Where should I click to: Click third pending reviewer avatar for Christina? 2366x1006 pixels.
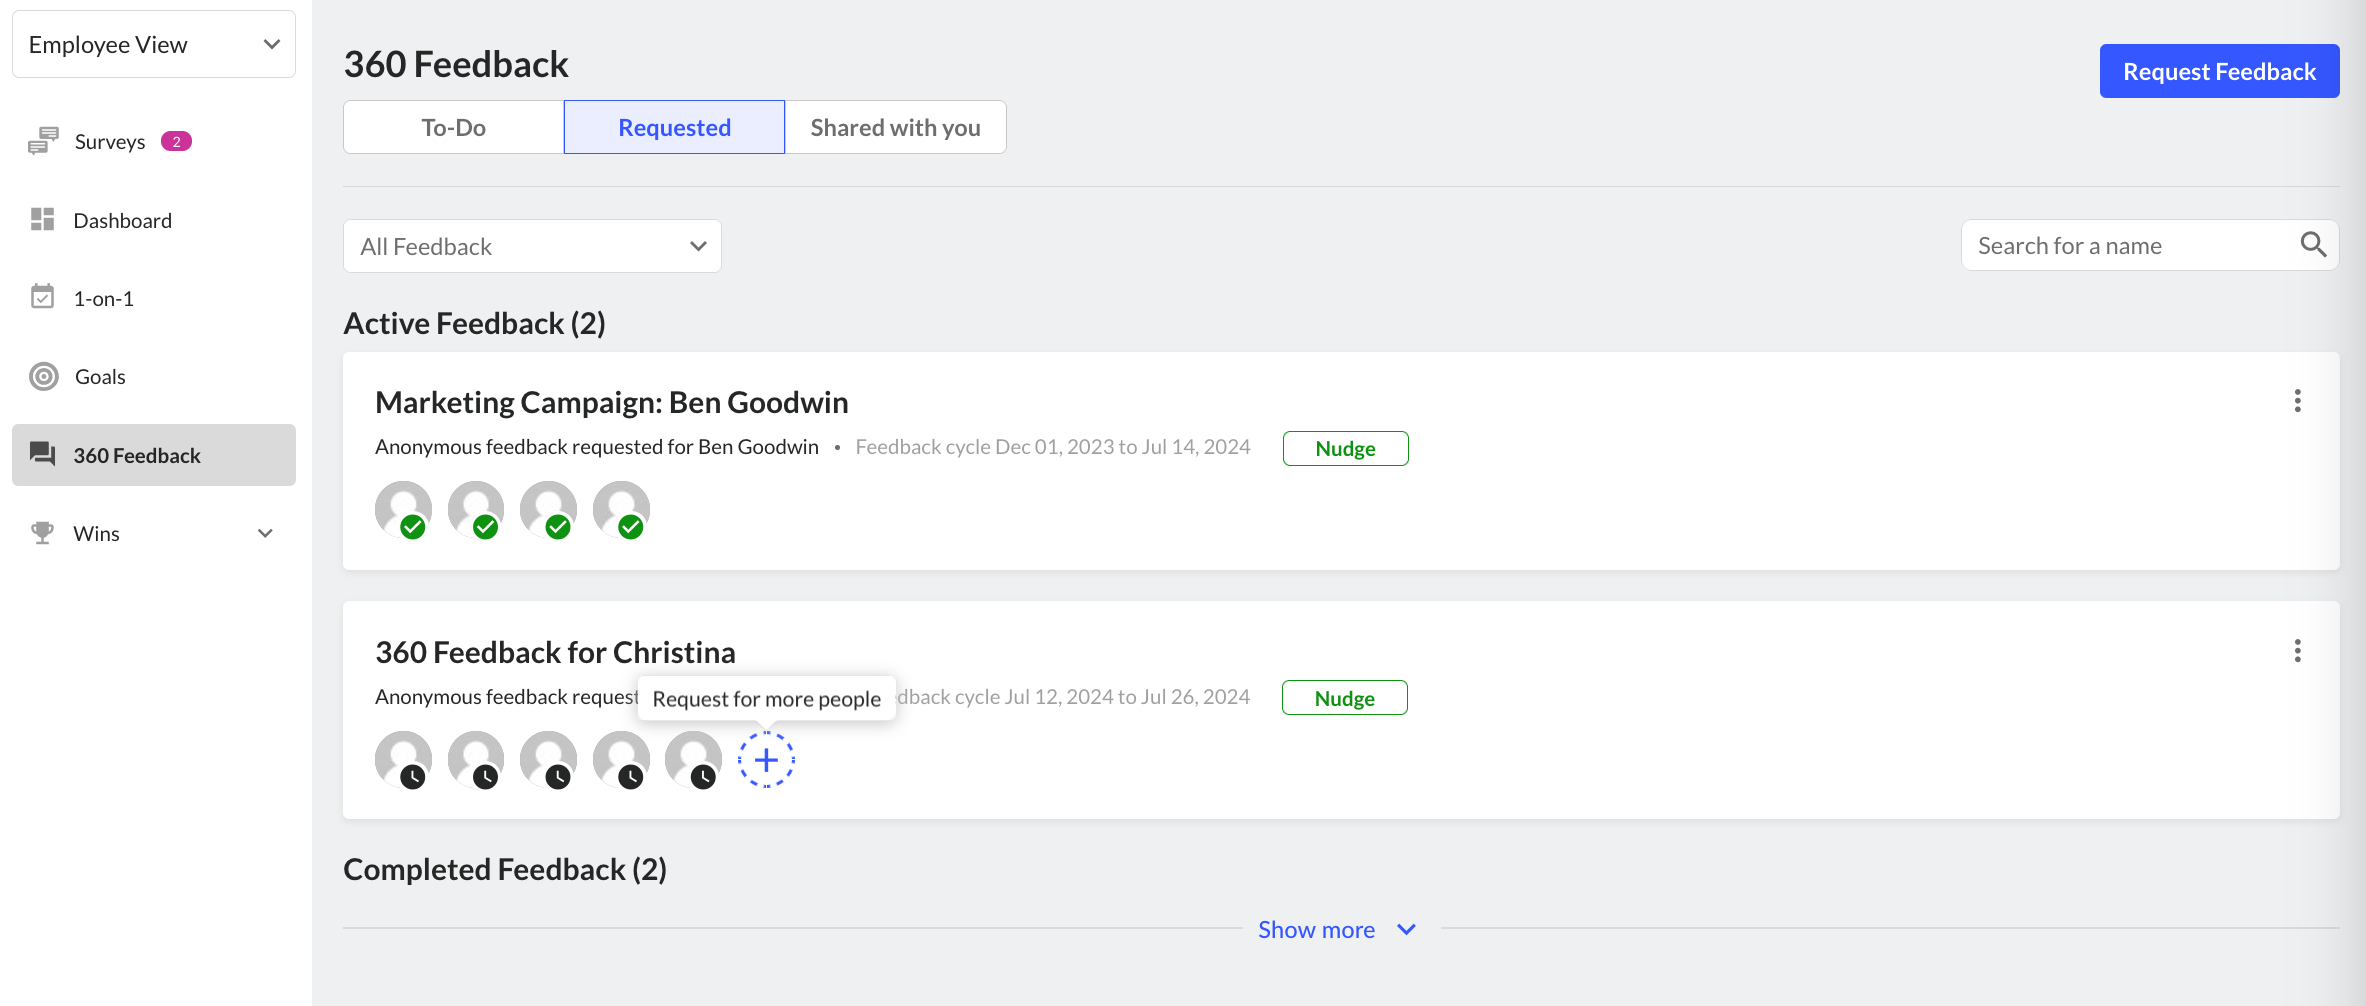coord(548,760)
